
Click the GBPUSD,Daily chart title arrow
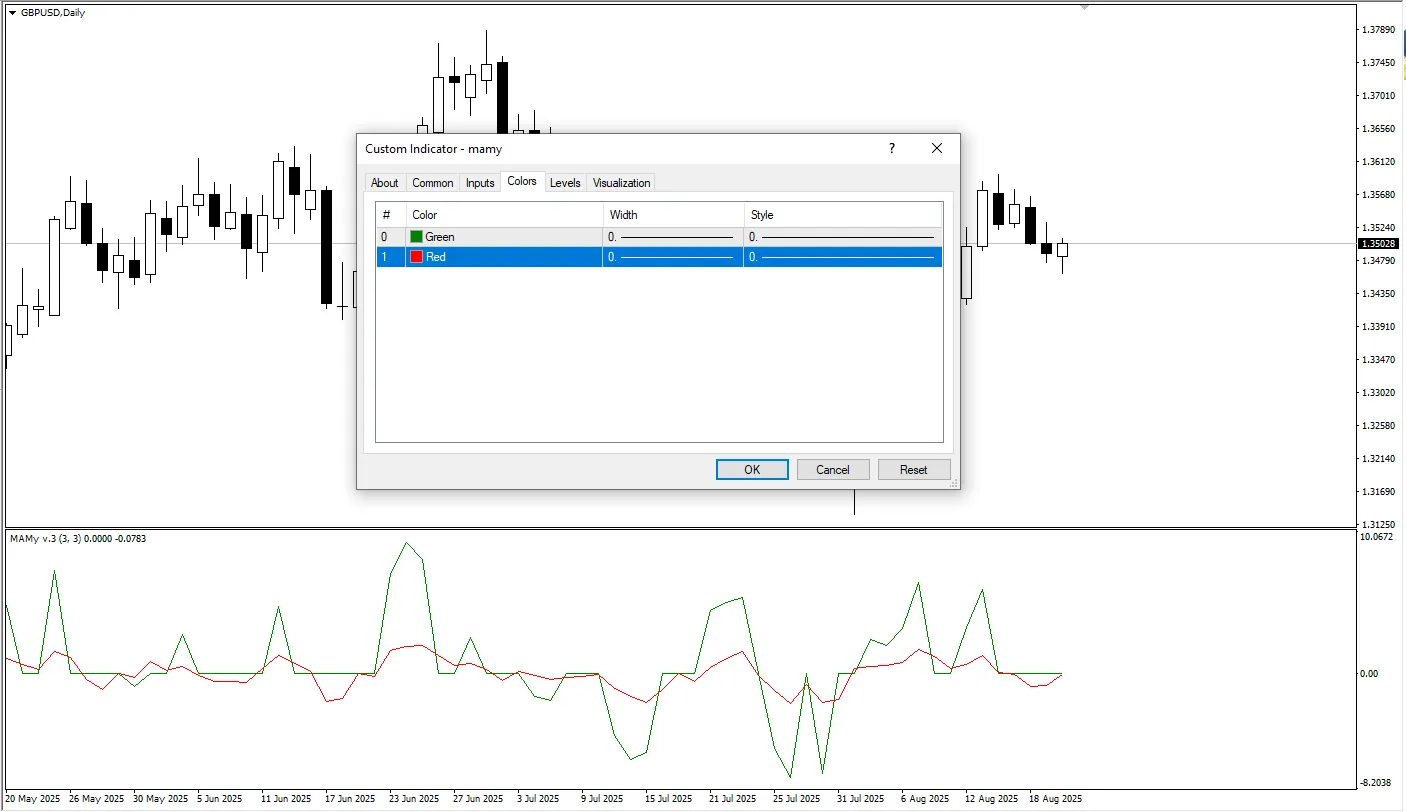12,12
